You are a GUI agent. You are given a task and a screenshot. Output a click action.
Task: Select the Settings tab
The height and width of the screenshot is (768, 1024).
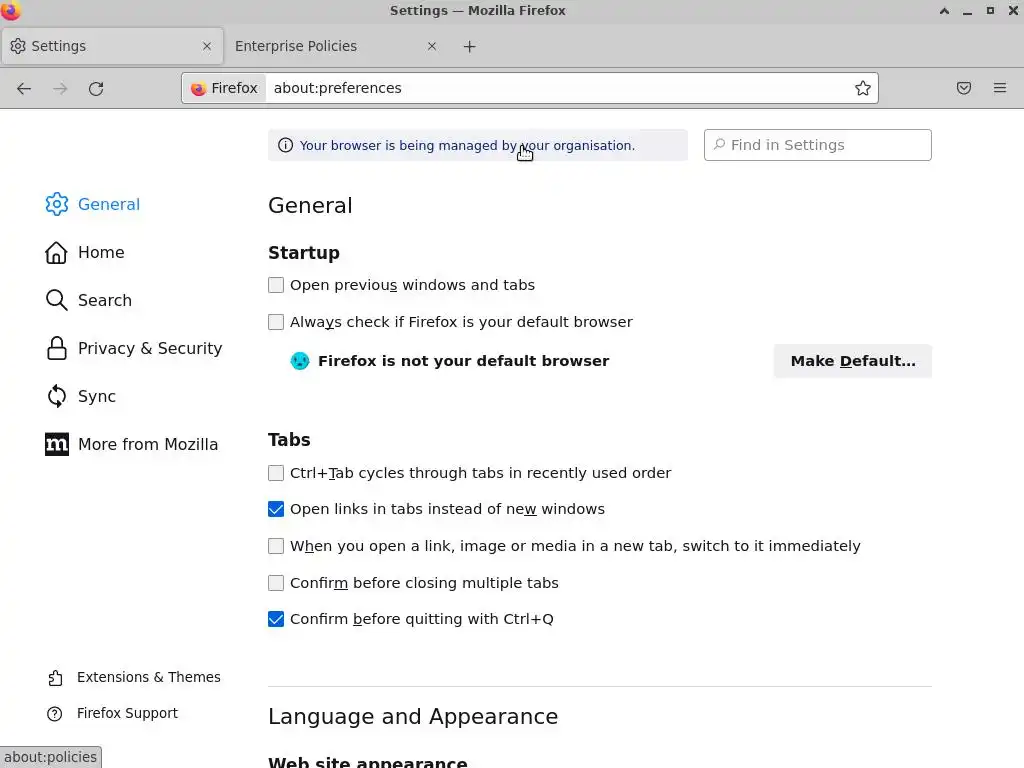(100, 46)
